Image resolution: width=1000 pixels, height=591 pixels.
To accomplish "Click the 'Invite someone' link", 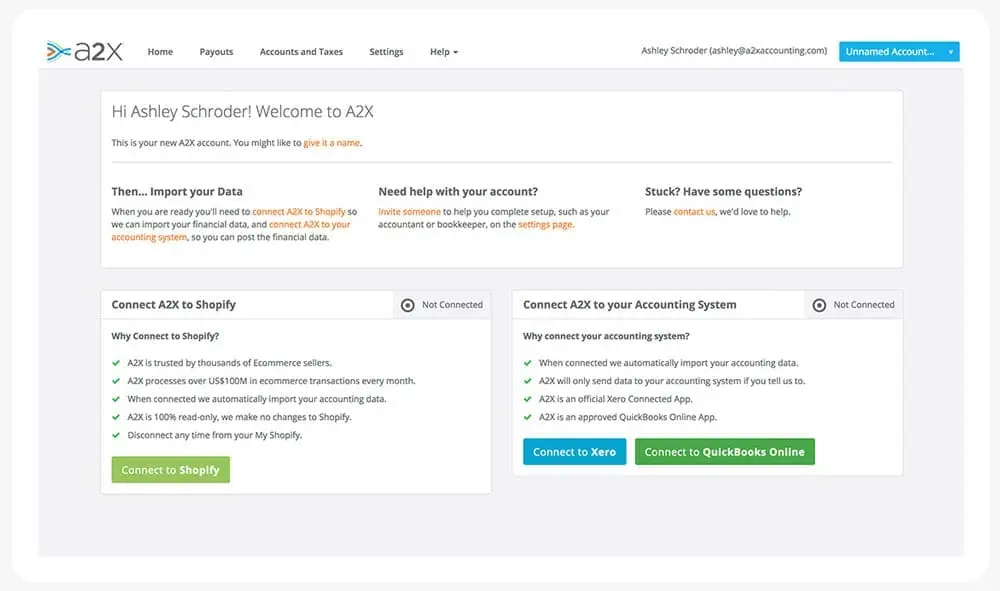I will pyautogui.click(x=409, y=212).
